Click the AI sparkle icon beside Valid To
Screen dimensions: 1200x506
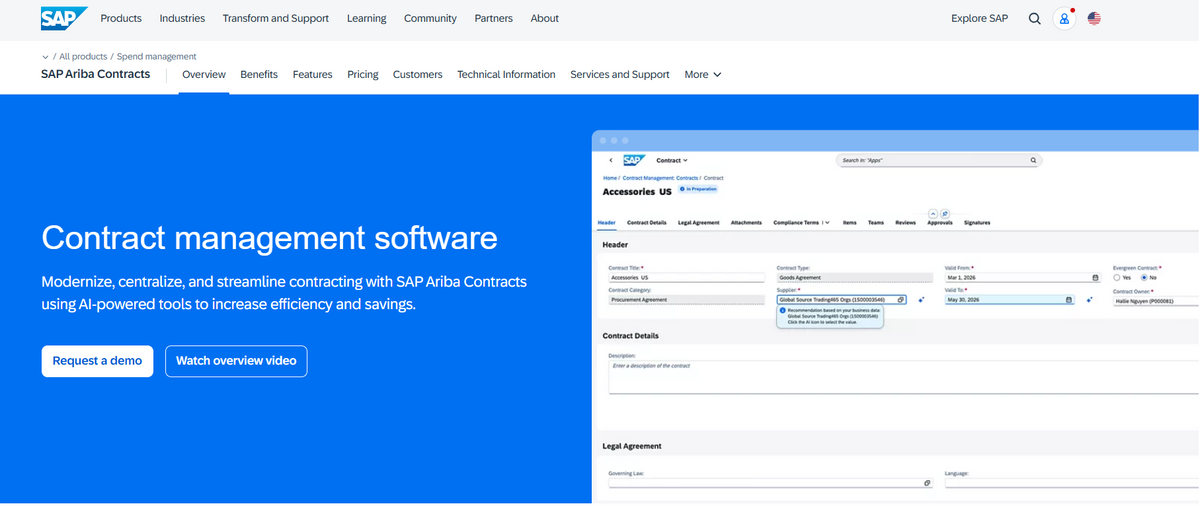(1088, 300)
